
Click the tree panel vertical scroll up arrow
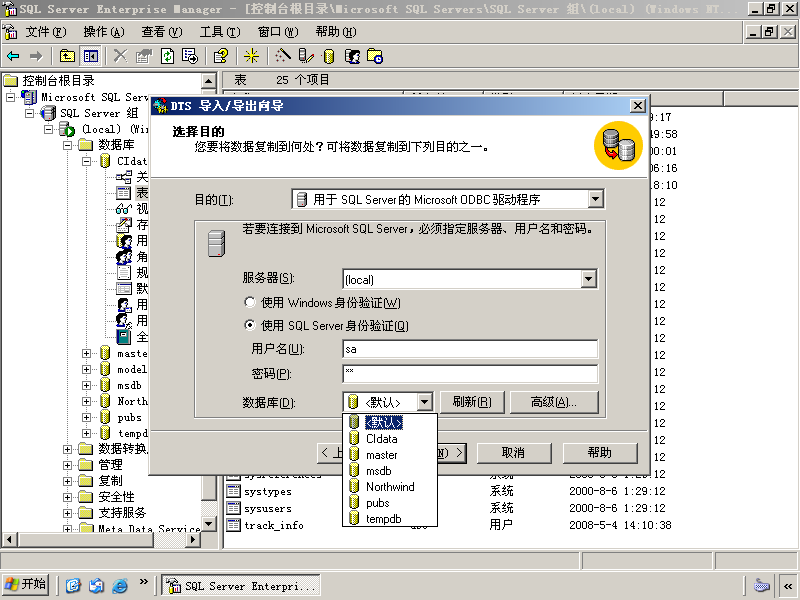pos(209,80)
